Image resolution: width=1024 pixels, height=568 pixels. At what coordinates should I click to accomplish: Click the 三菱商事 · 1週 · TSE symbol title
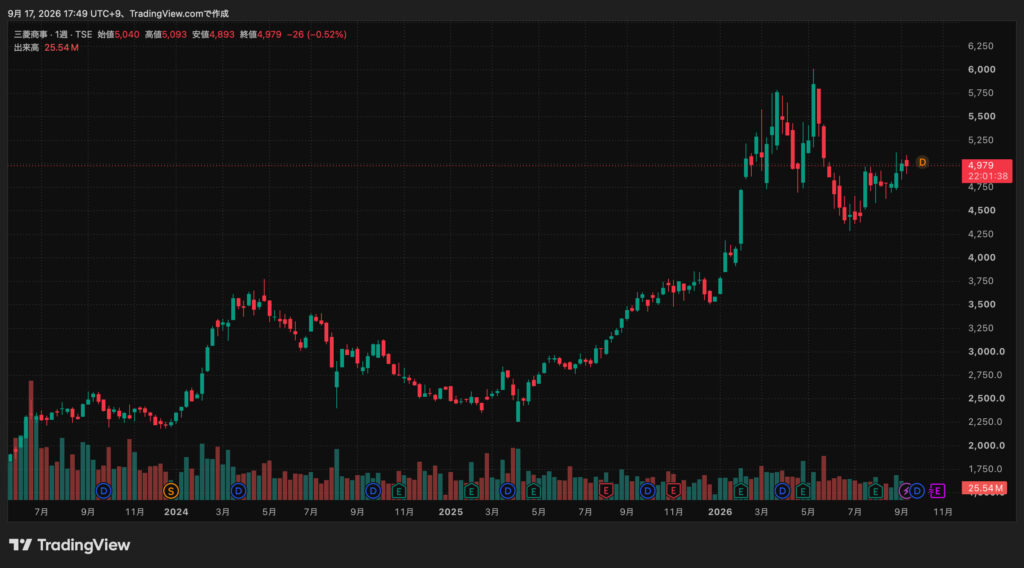click(53, 35)
